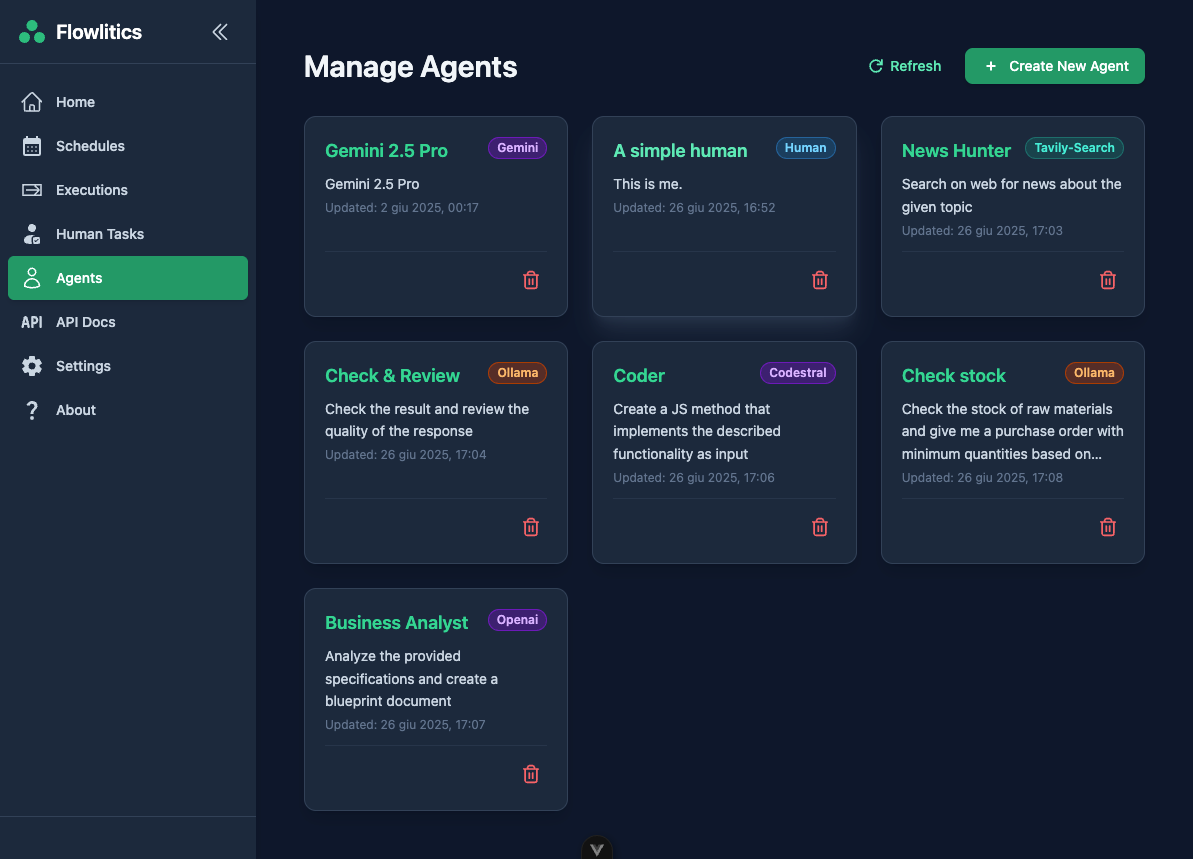This screenshot has width=1193, height=859.
Task: Click the Create New Agent button
Action: click(x=1055, y=66)
